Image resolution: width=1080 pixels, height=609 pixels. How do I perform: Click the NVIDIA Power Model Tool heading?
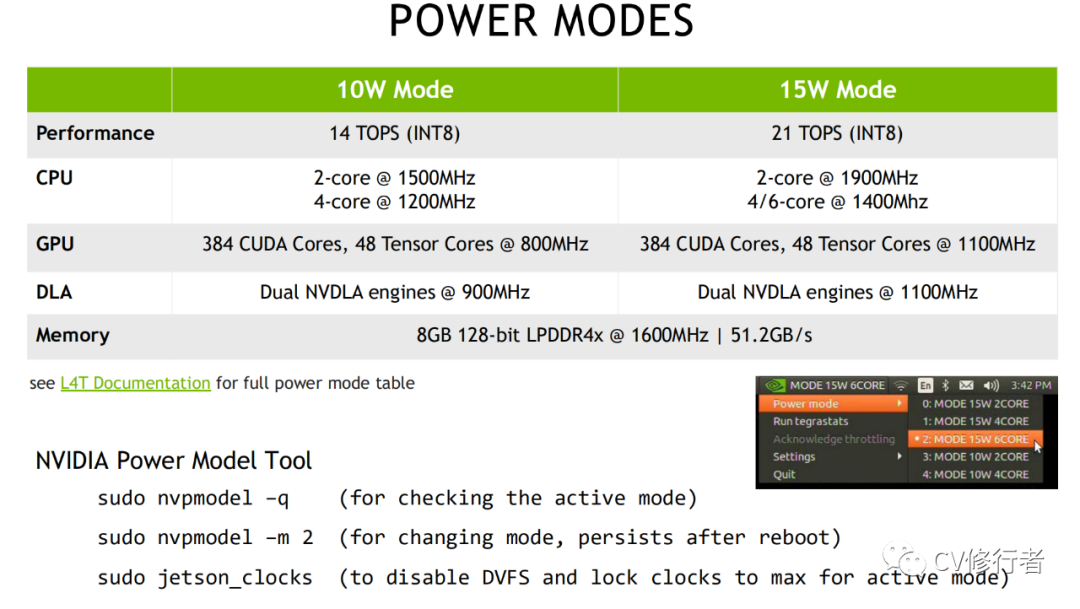(174, 460)
